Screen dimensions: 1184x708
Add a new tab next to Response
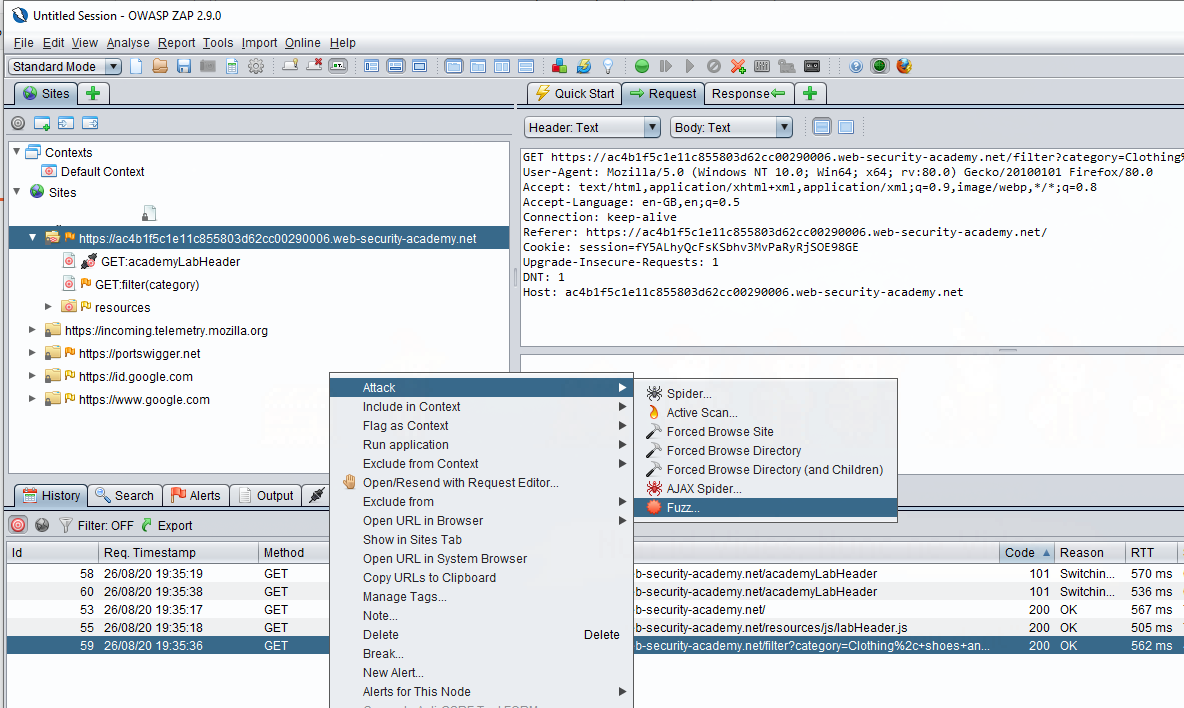point(810,94)
